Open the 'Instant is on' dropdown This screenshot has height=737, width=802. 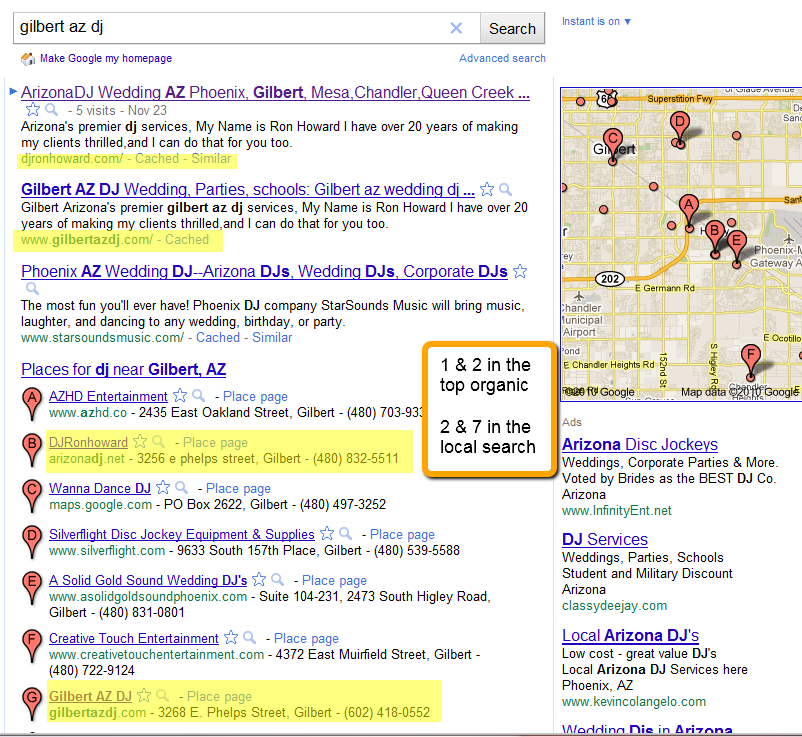596,21
